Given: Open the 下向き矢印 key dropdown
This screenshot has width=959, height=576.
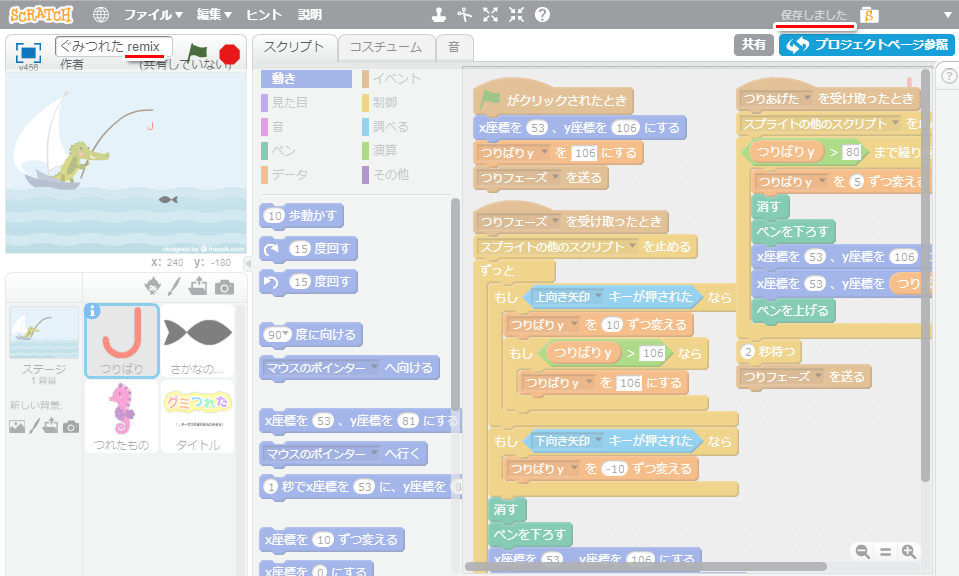Looking at the screenshot, I should 598,441.
